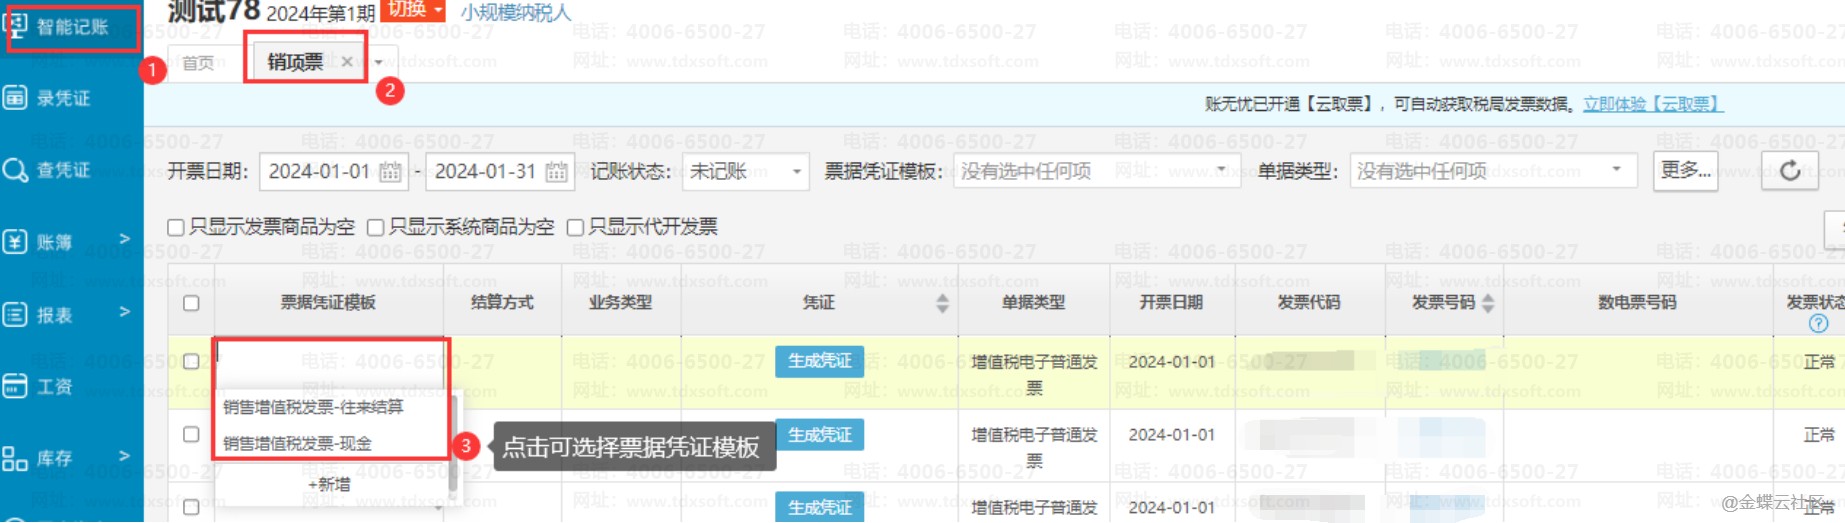Click the 报表 reports sidebar icon
This screenshot has width=1845, height=523.
pyautogui.click(x=15, y=315)
